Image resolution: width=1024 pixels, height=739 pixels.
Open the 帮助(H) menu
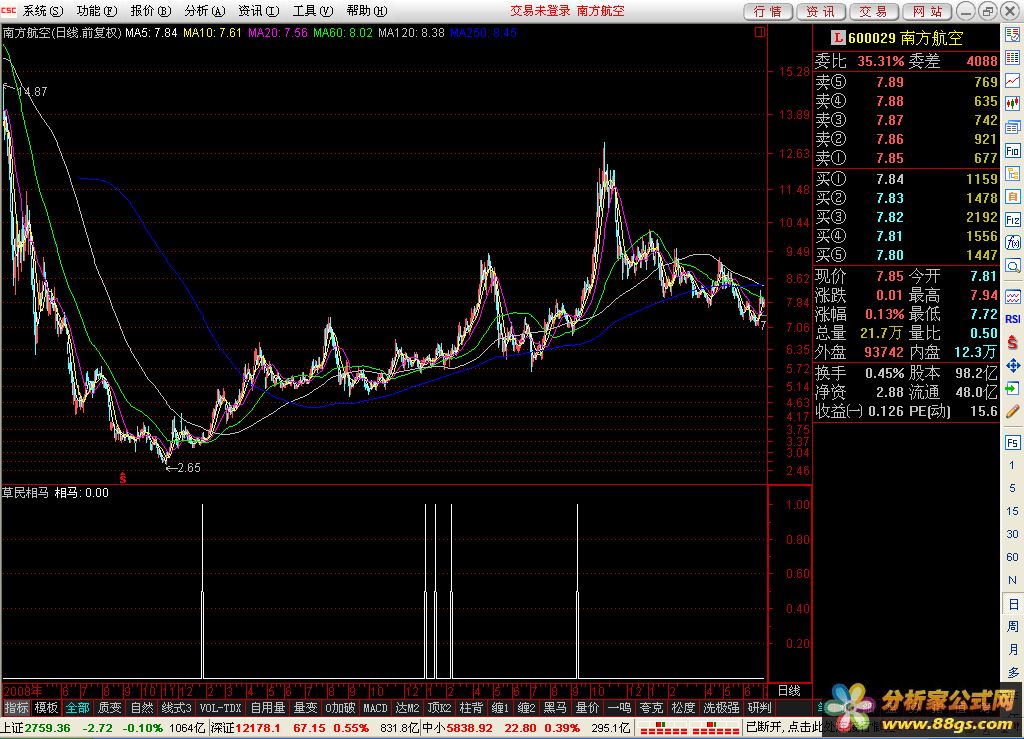point(367,11)
